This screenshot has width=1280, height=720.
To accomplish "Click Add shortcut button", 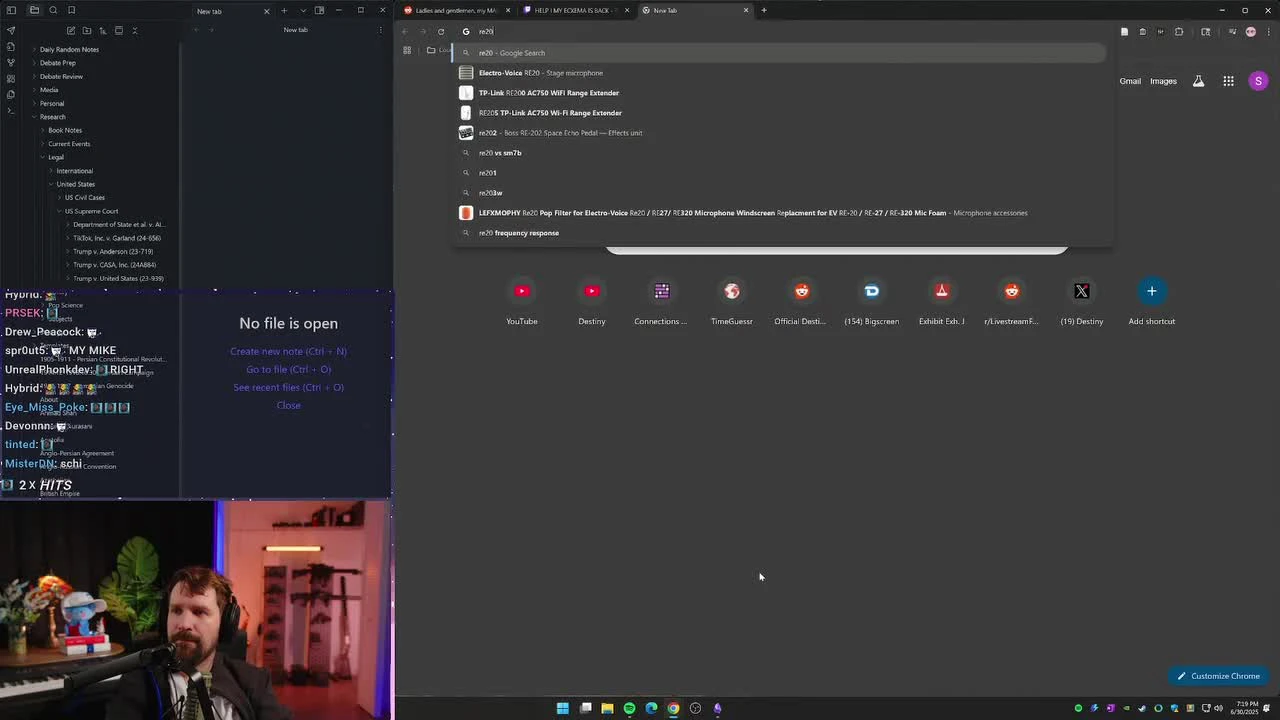I will [1151, 302].
